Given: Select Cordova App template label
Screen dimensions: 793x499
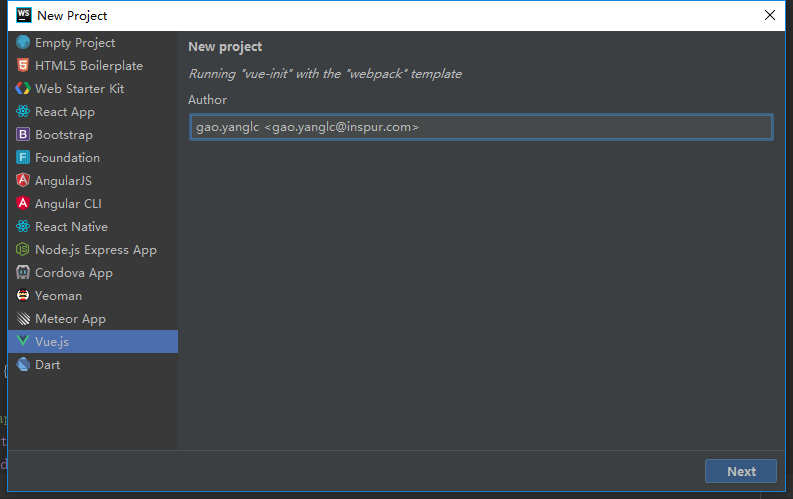Looking at the screenshot, I should (x=74, y=273).
